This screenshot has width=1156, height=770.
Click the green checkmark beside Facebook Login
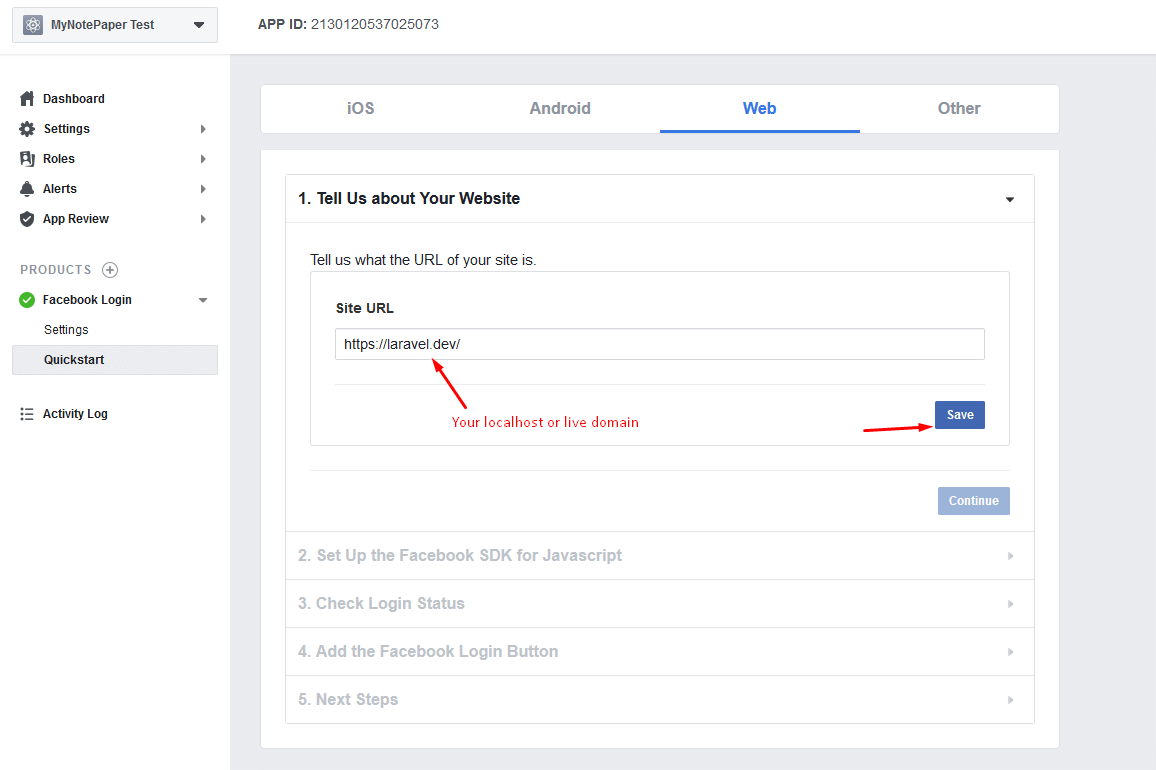(x=27, y=300)
